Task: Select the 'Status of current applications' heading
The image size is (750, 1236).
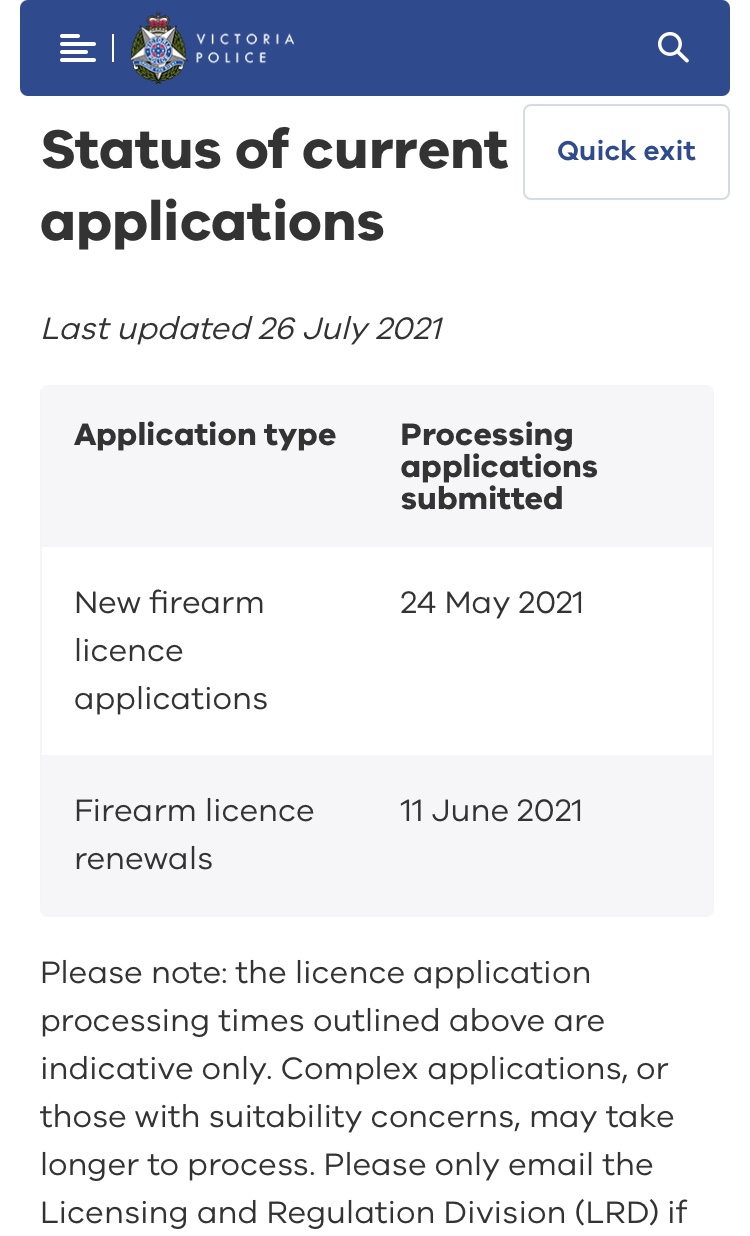Action: (x=274, y=185)
